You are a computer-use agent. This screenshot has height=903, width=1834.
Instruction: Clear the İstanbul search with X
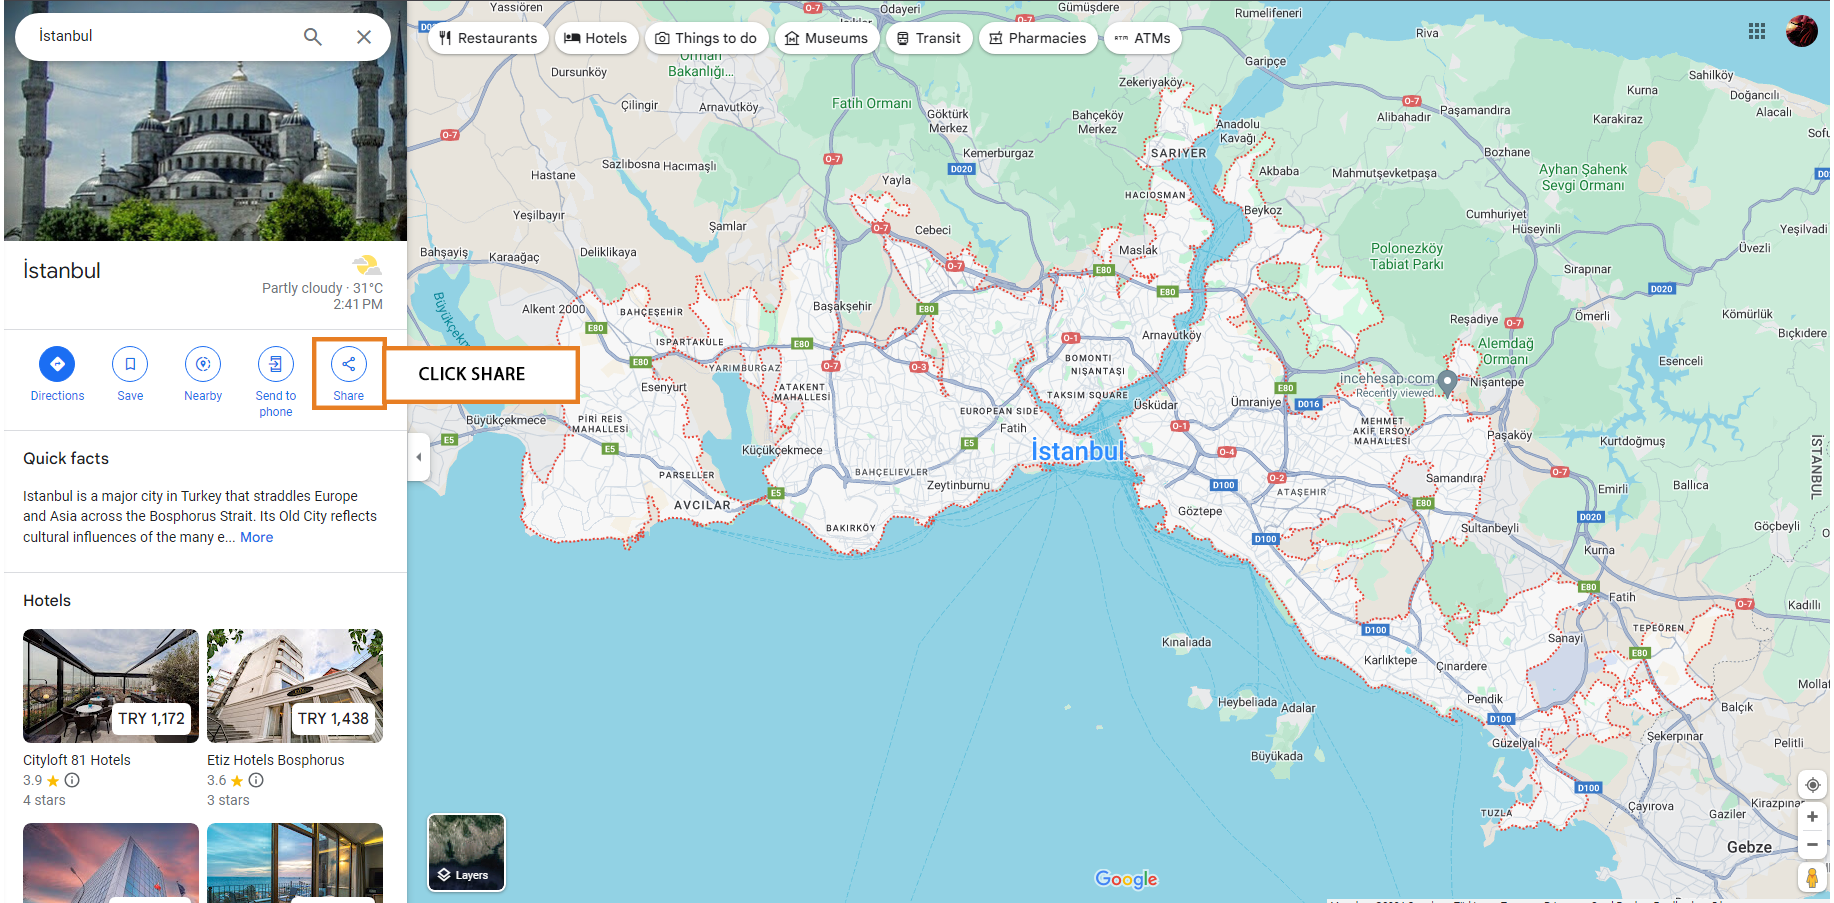pos(364,37)
